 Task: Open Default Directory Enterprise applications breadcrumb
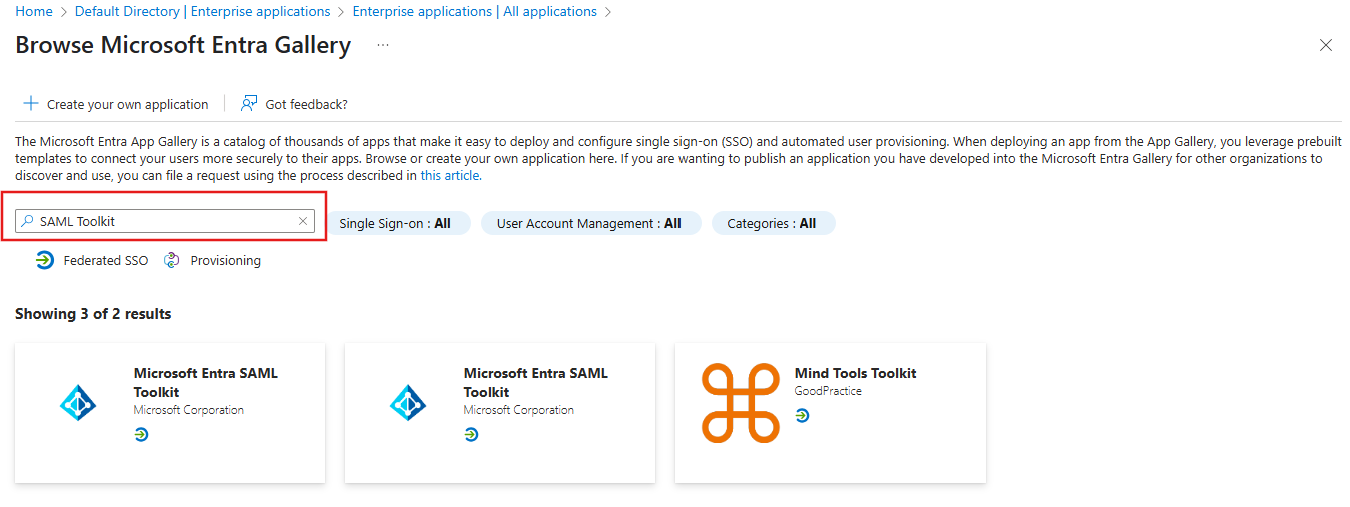point(202,12)
